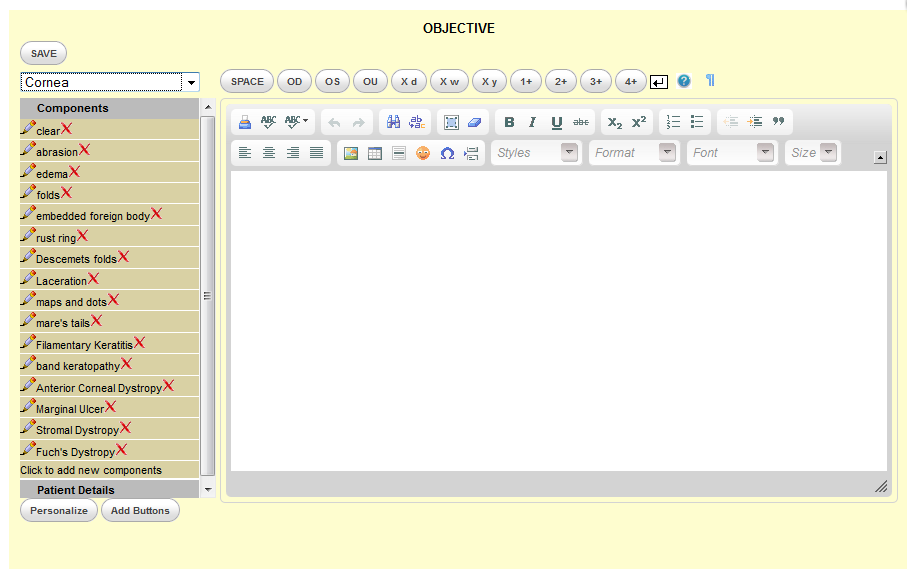This screenshot has width=907, height=569.
Task: Click 'Click to add new components' link
Action: 91,470
